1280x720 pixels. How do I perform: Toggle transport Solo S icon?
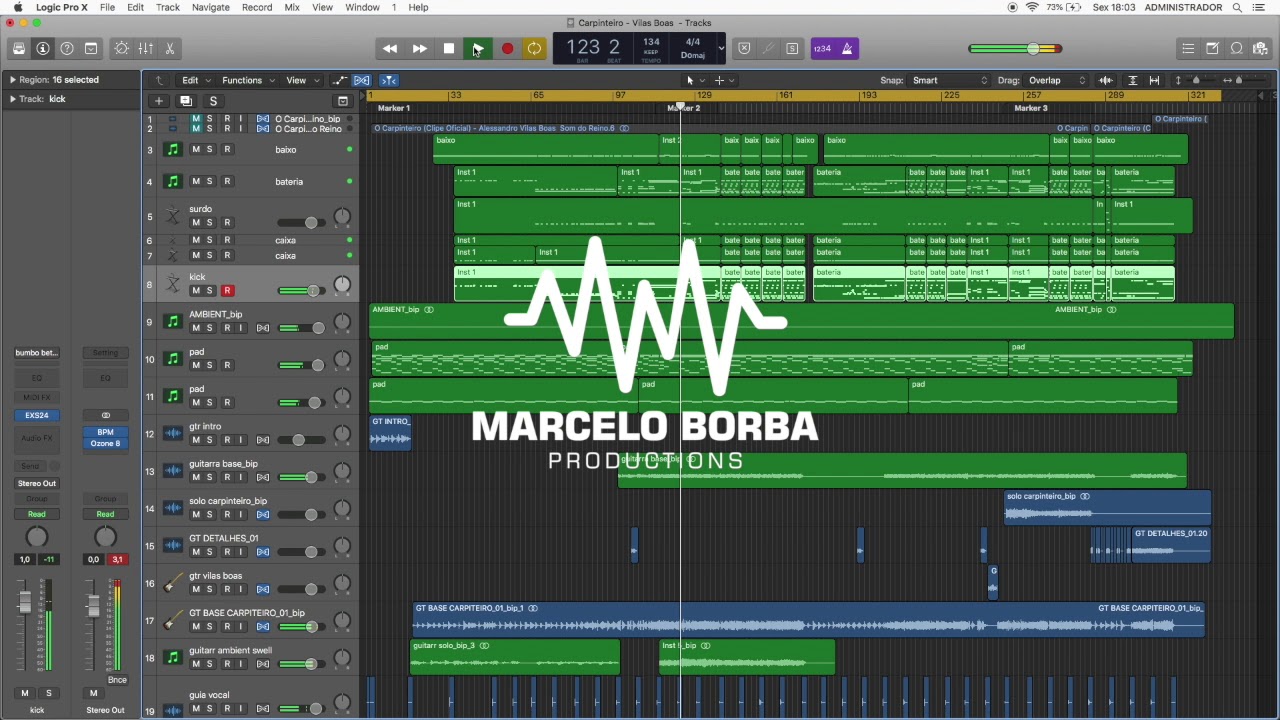[x=792, y=48]
